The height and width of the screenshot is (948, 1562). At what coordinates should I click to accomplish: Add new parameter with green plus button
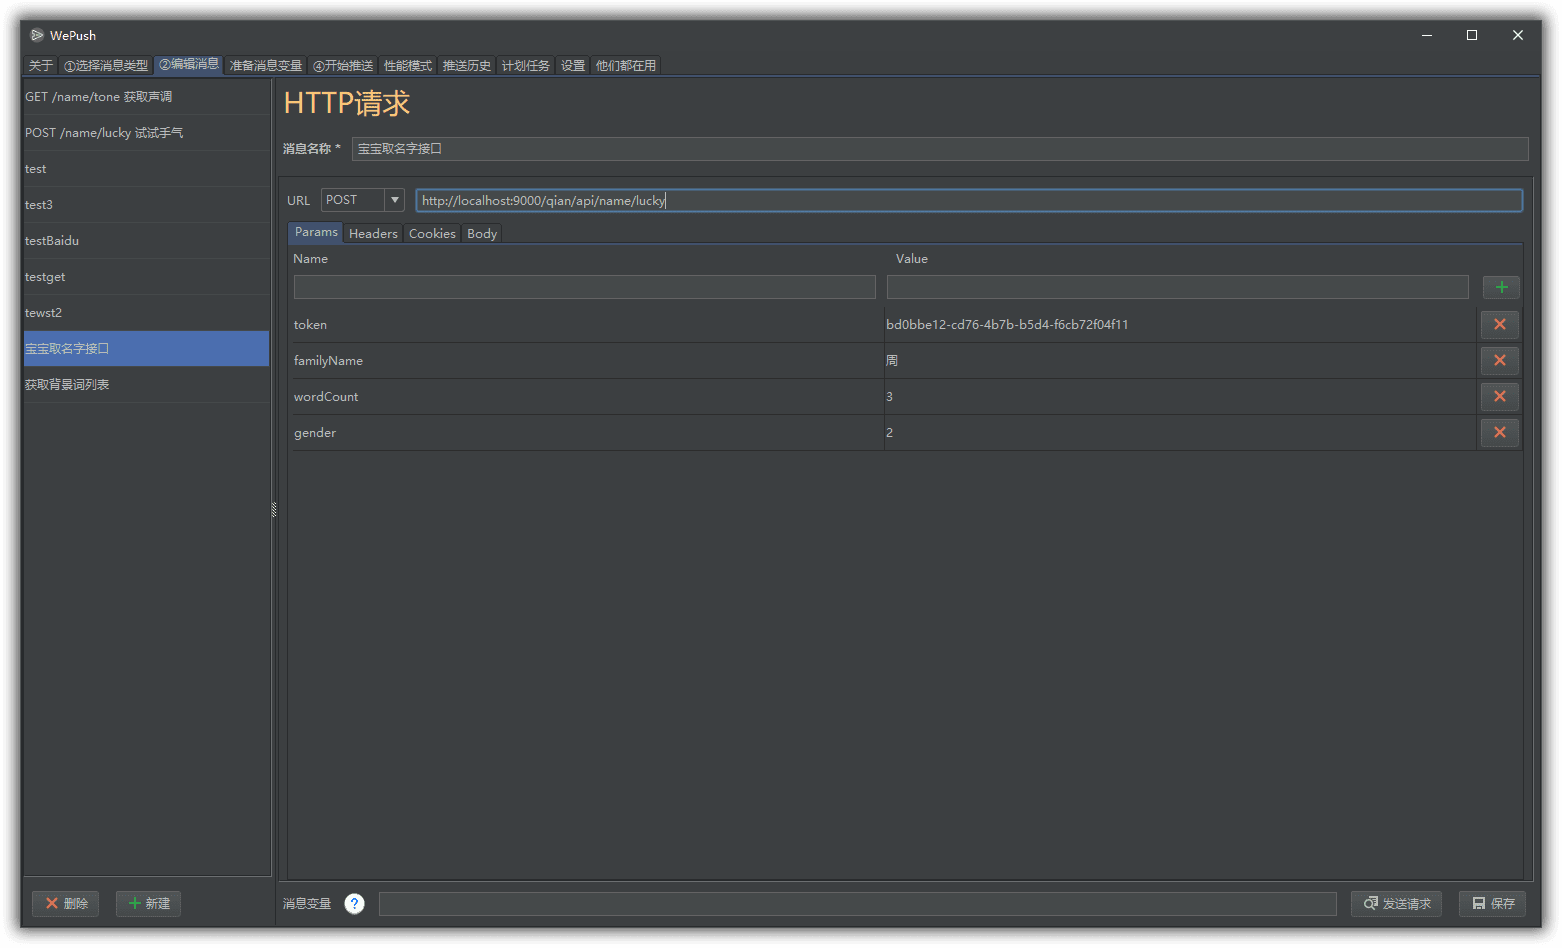1501,287
